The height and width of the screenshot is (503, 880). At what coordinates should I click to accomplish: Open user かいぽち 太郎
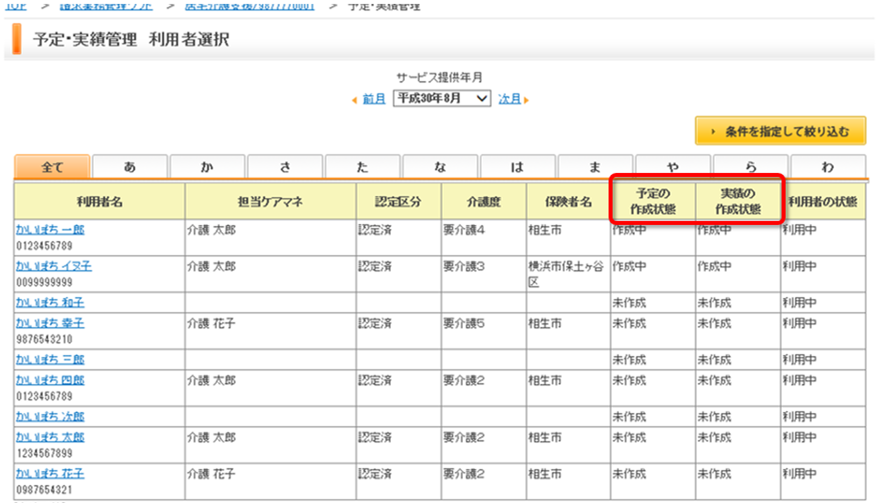[50, 437]
